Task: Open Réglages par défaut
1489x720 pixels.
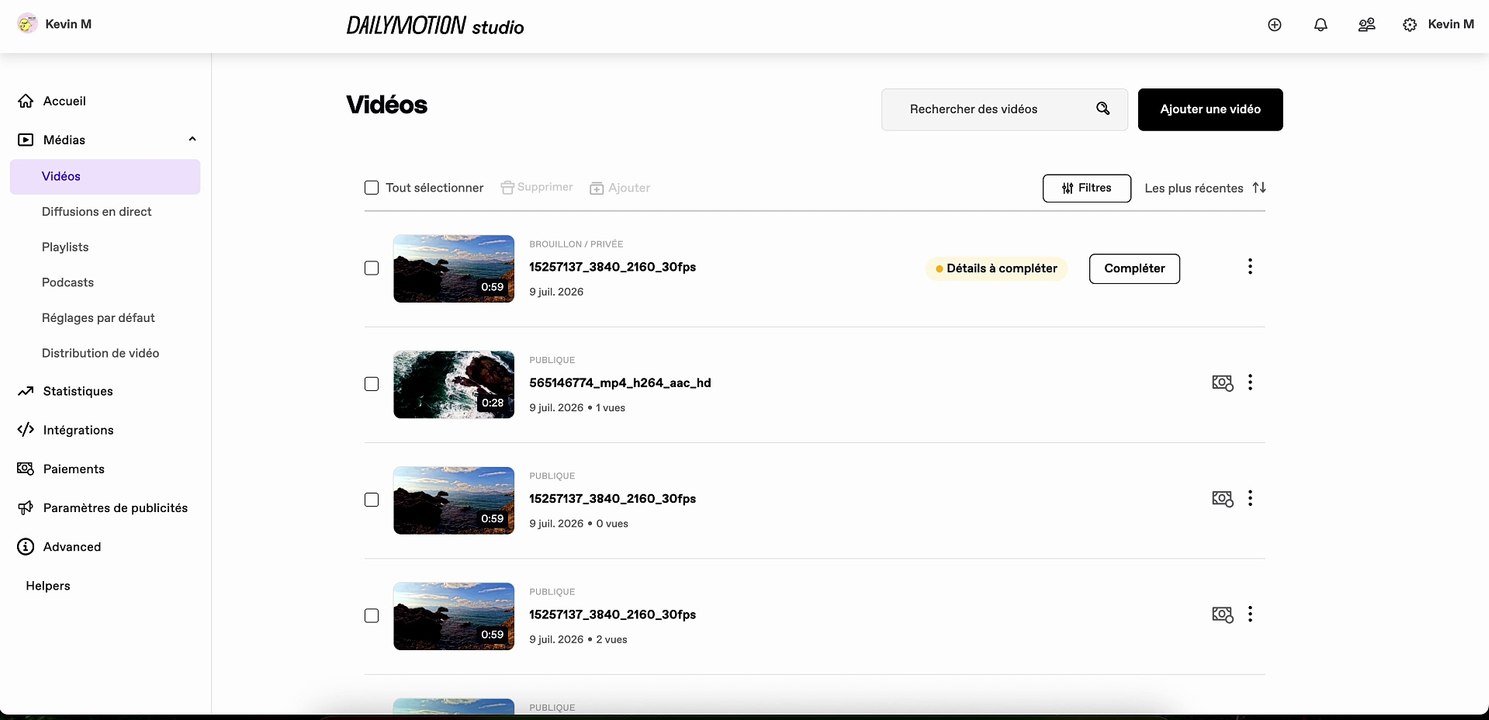Action: coord(98,318)
